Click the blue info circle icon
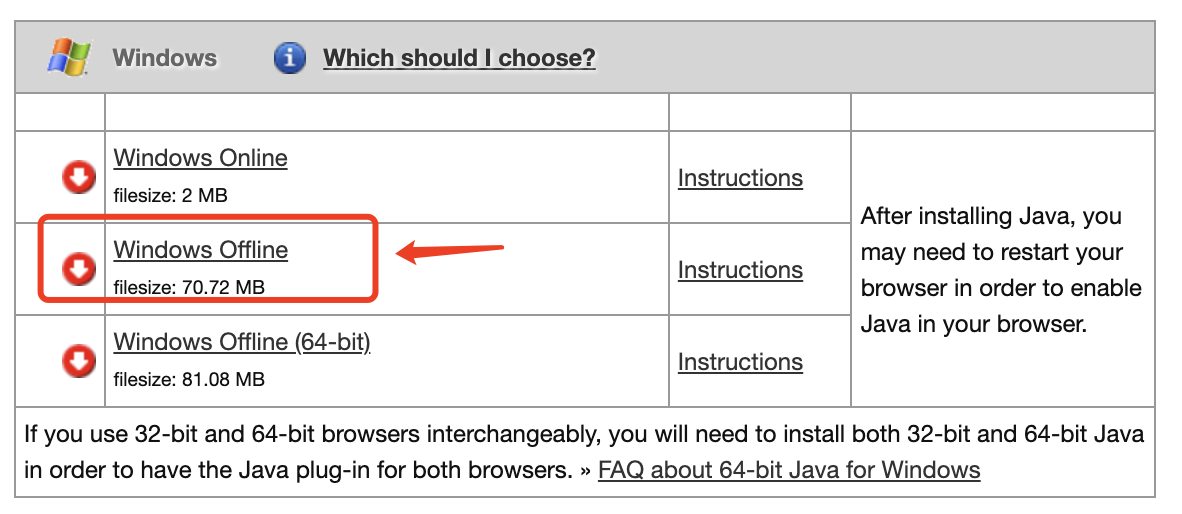Screen dimensions: 1182x514 290,57
